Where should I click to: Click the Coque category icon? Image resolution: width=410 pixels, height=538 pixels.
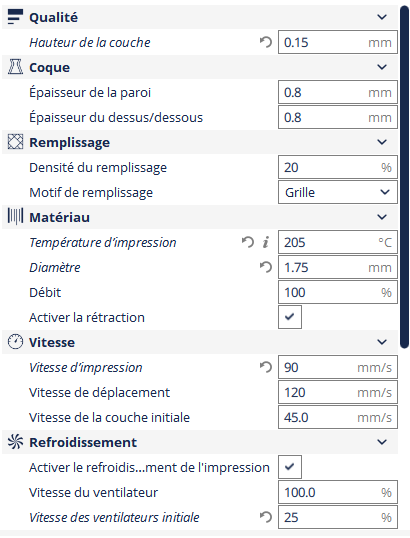(15, 67)
